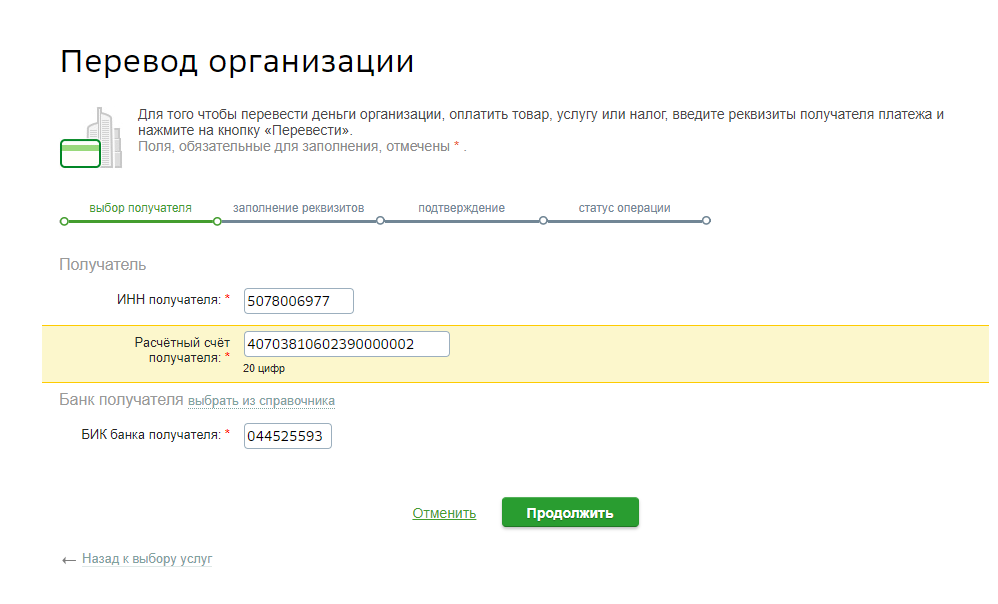Click the 'ИНН получателя' input field
The image size is (998, 604).
299,301
